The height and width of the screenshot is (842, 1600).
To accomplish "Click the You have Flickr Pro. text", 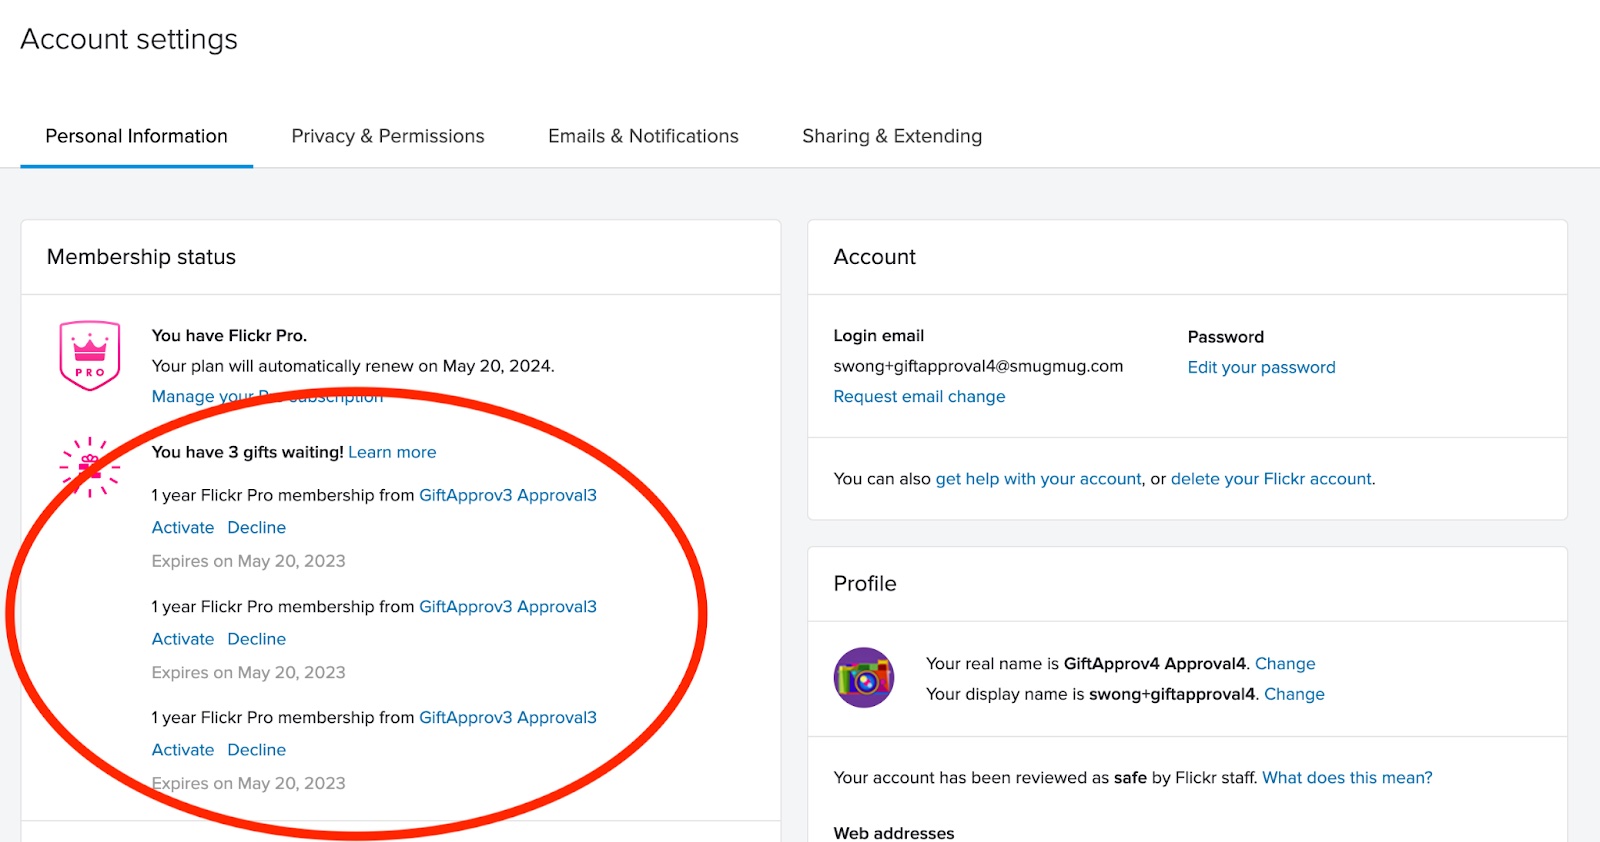I will pyautogui.click(x=229, y=336).
